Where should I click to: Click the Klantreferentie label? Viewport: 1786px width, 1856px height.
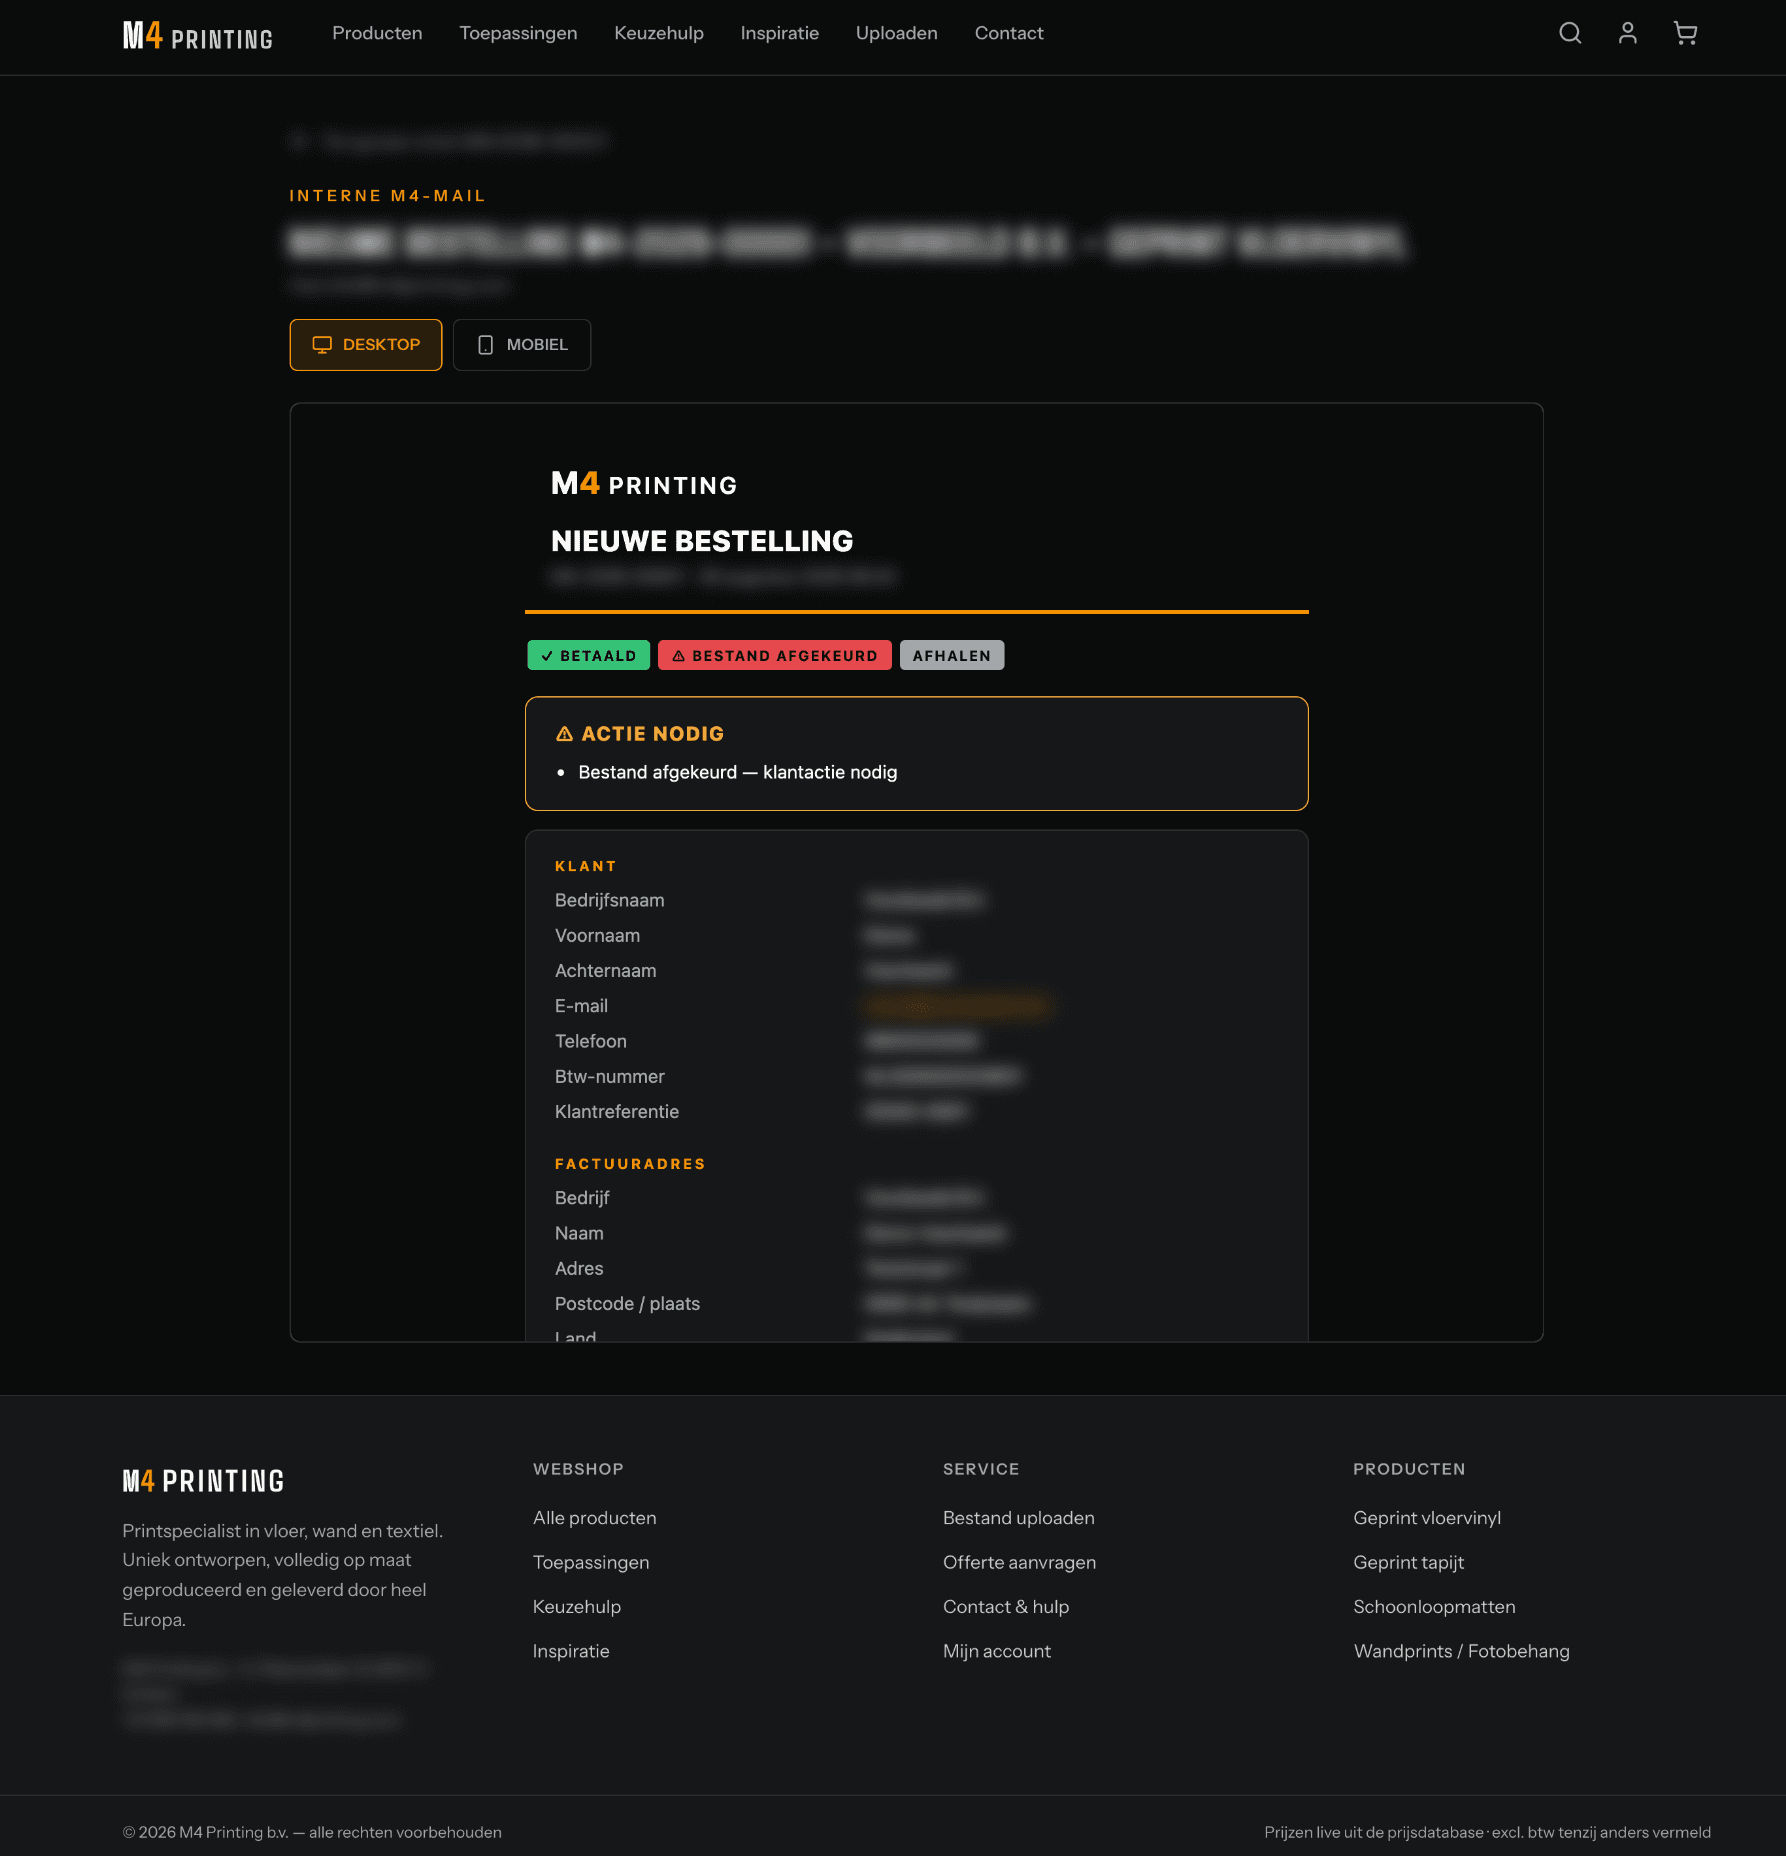click(617, 1112)
